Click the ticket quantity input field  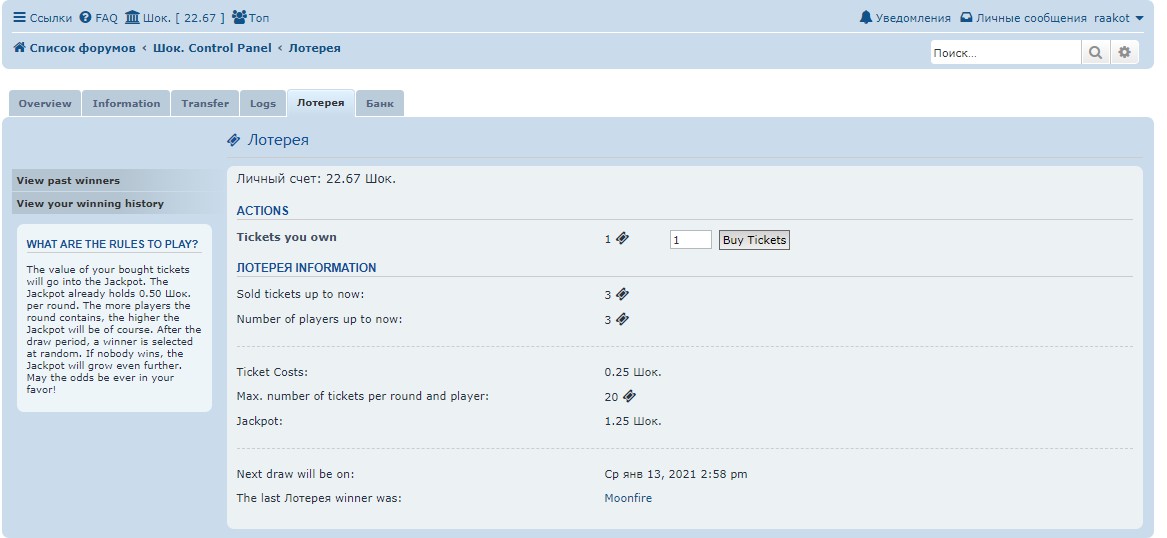coord(690,240)
